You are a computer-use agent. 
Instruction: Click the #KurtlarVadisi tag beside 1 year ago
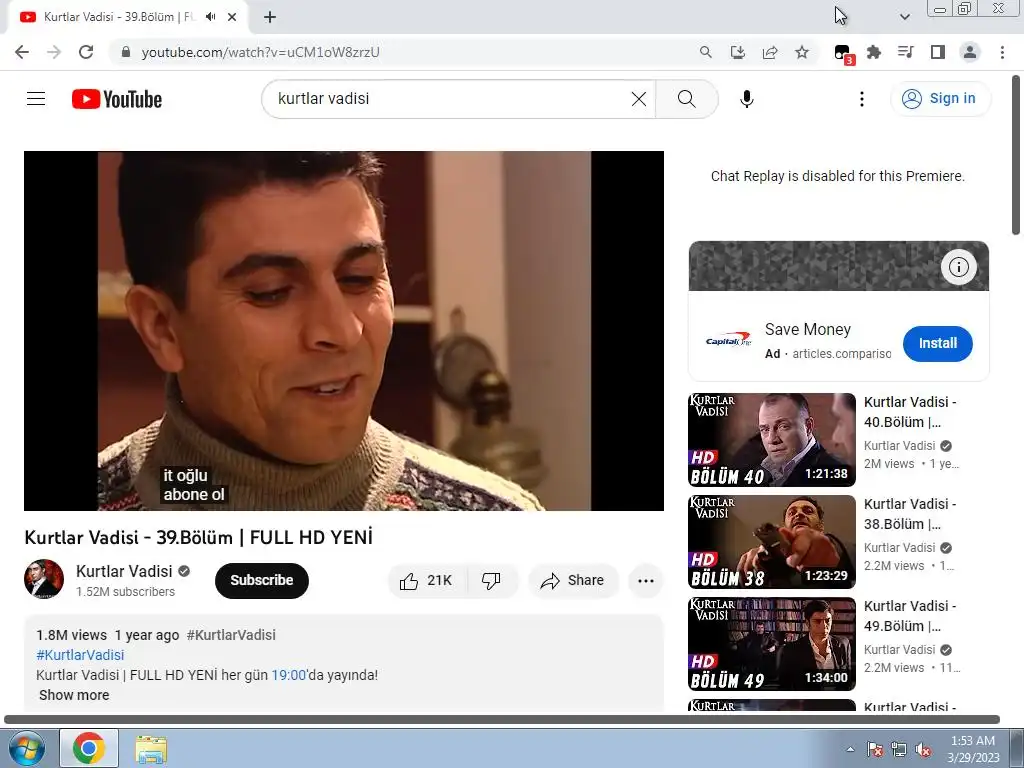(x=231, y=635)
